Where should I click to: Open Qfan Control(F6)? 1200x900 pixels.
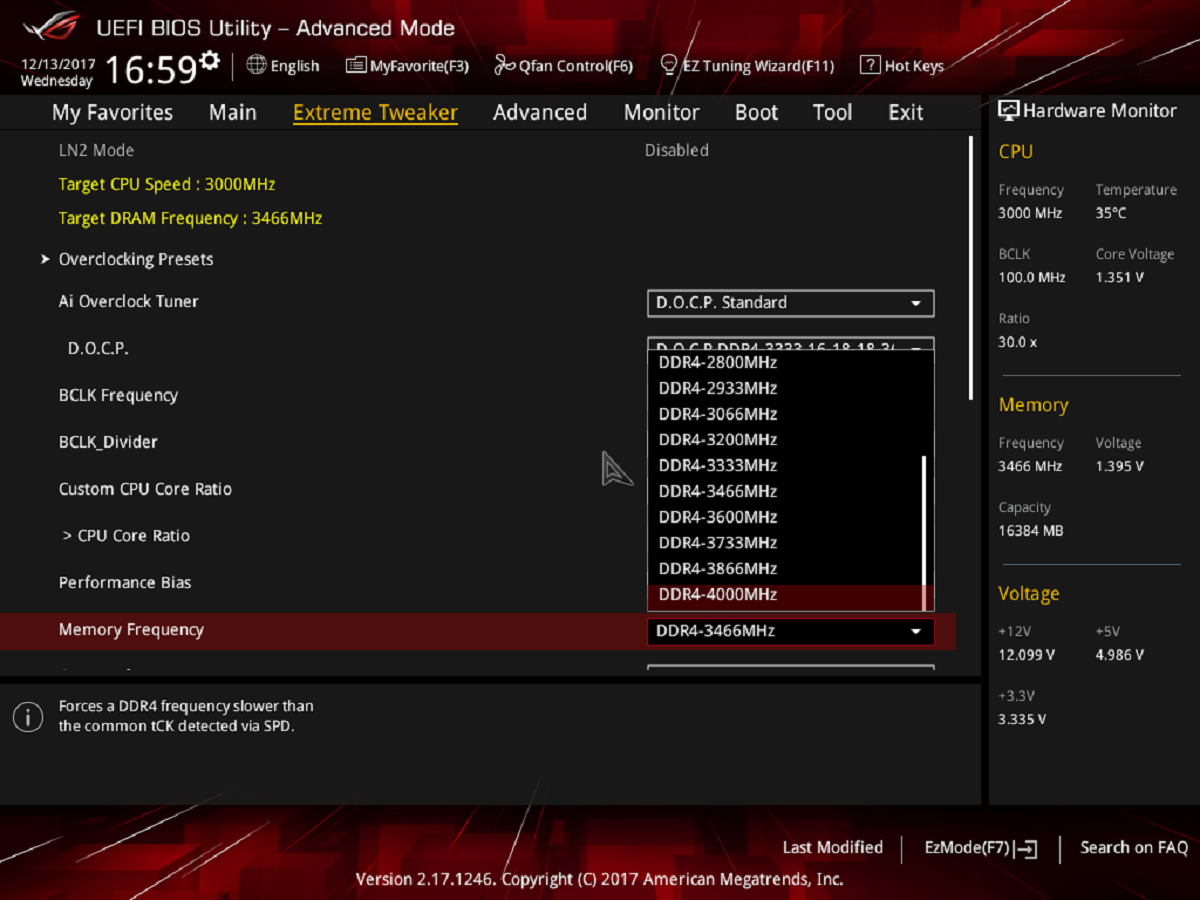(x=564, y=66)
